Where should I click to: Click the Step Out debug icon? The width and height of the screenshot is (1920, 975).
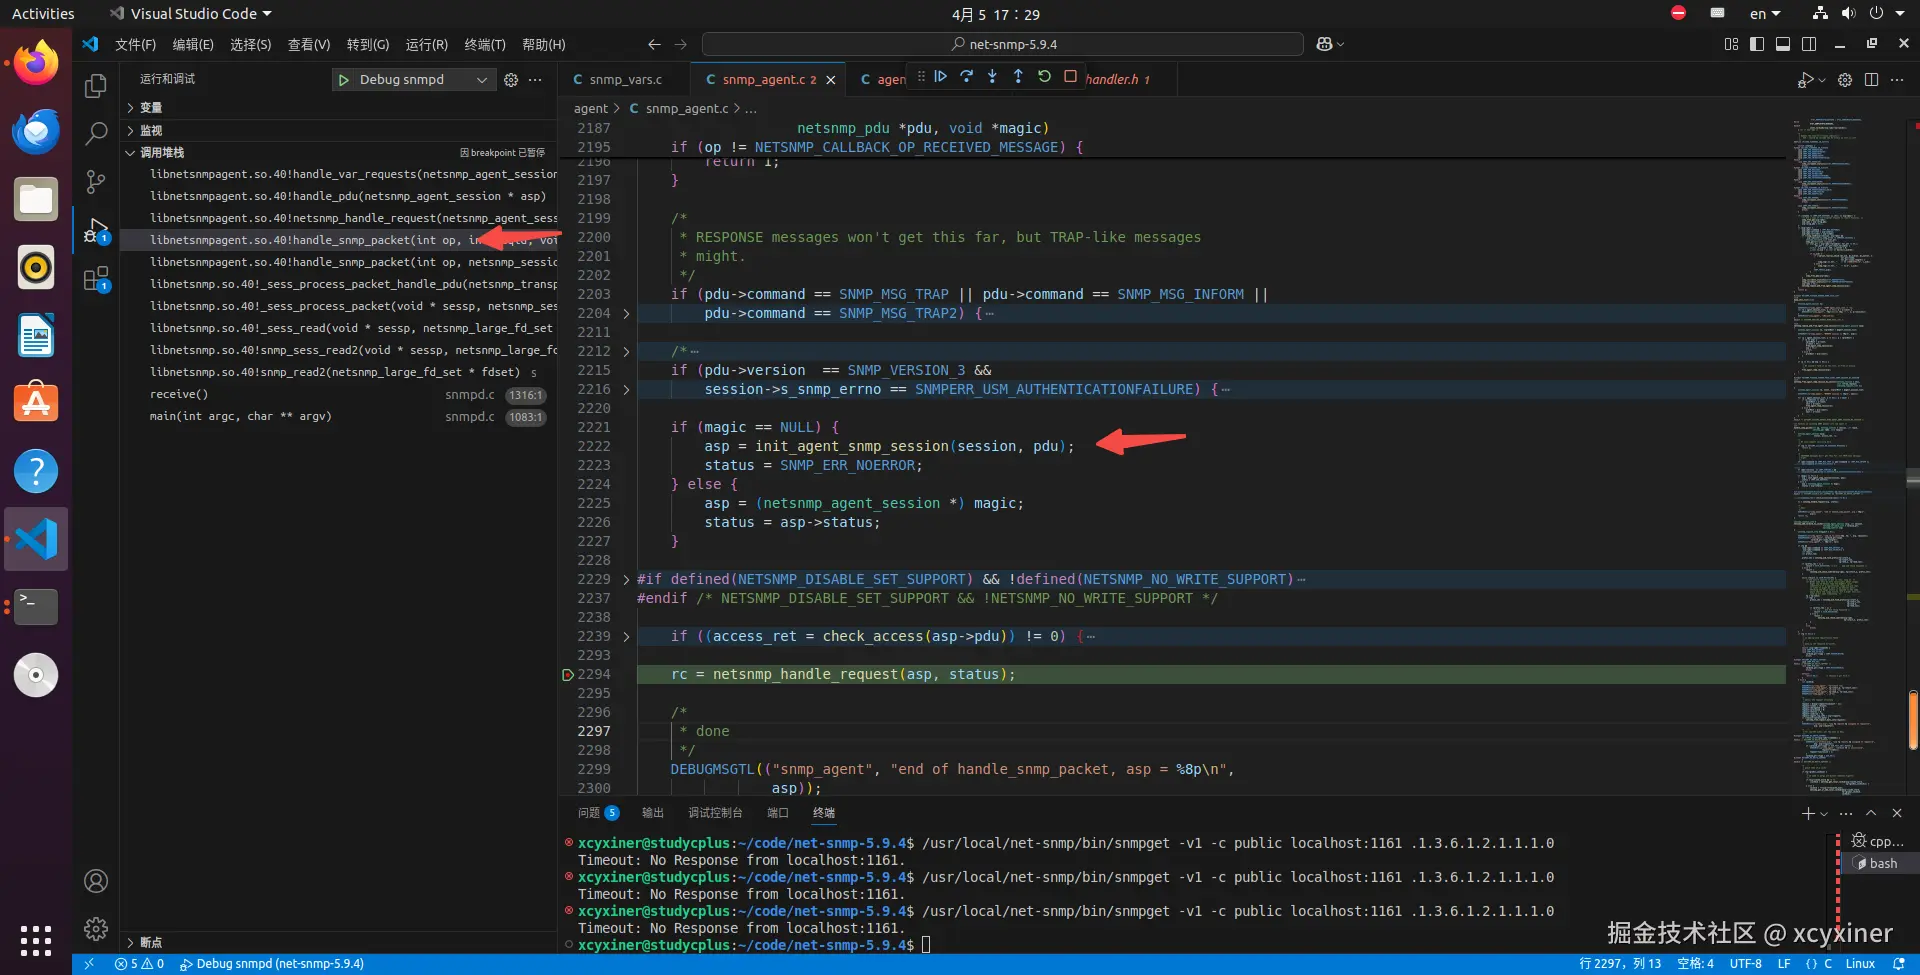[x=1018, y=77]
